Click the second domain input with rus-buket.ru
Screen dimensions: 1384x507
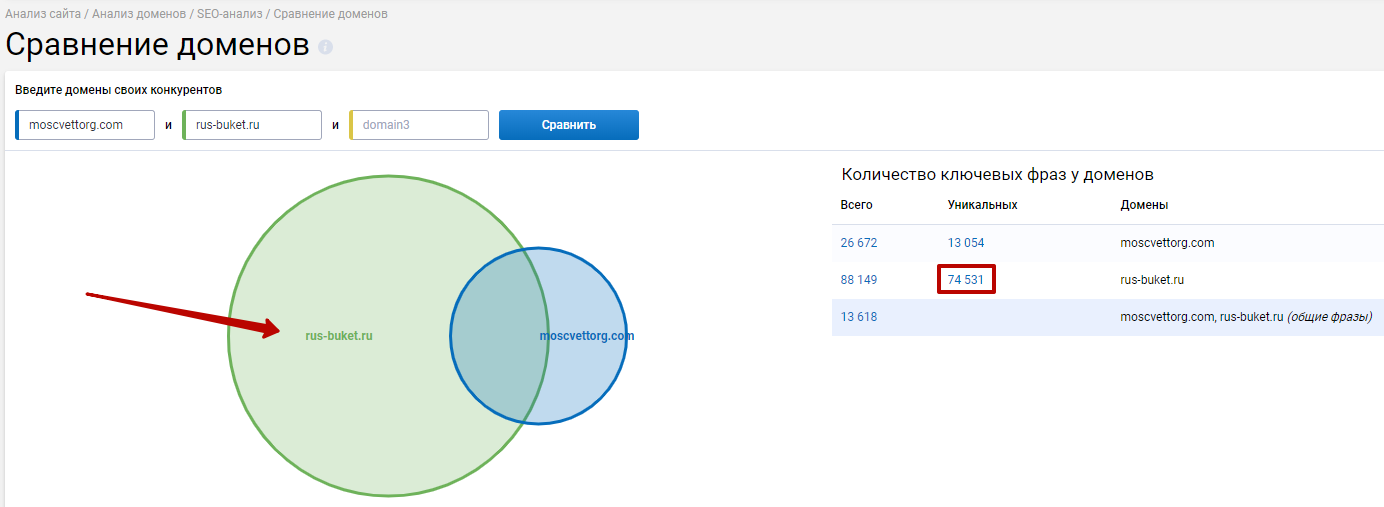click(x=254, y=125)
